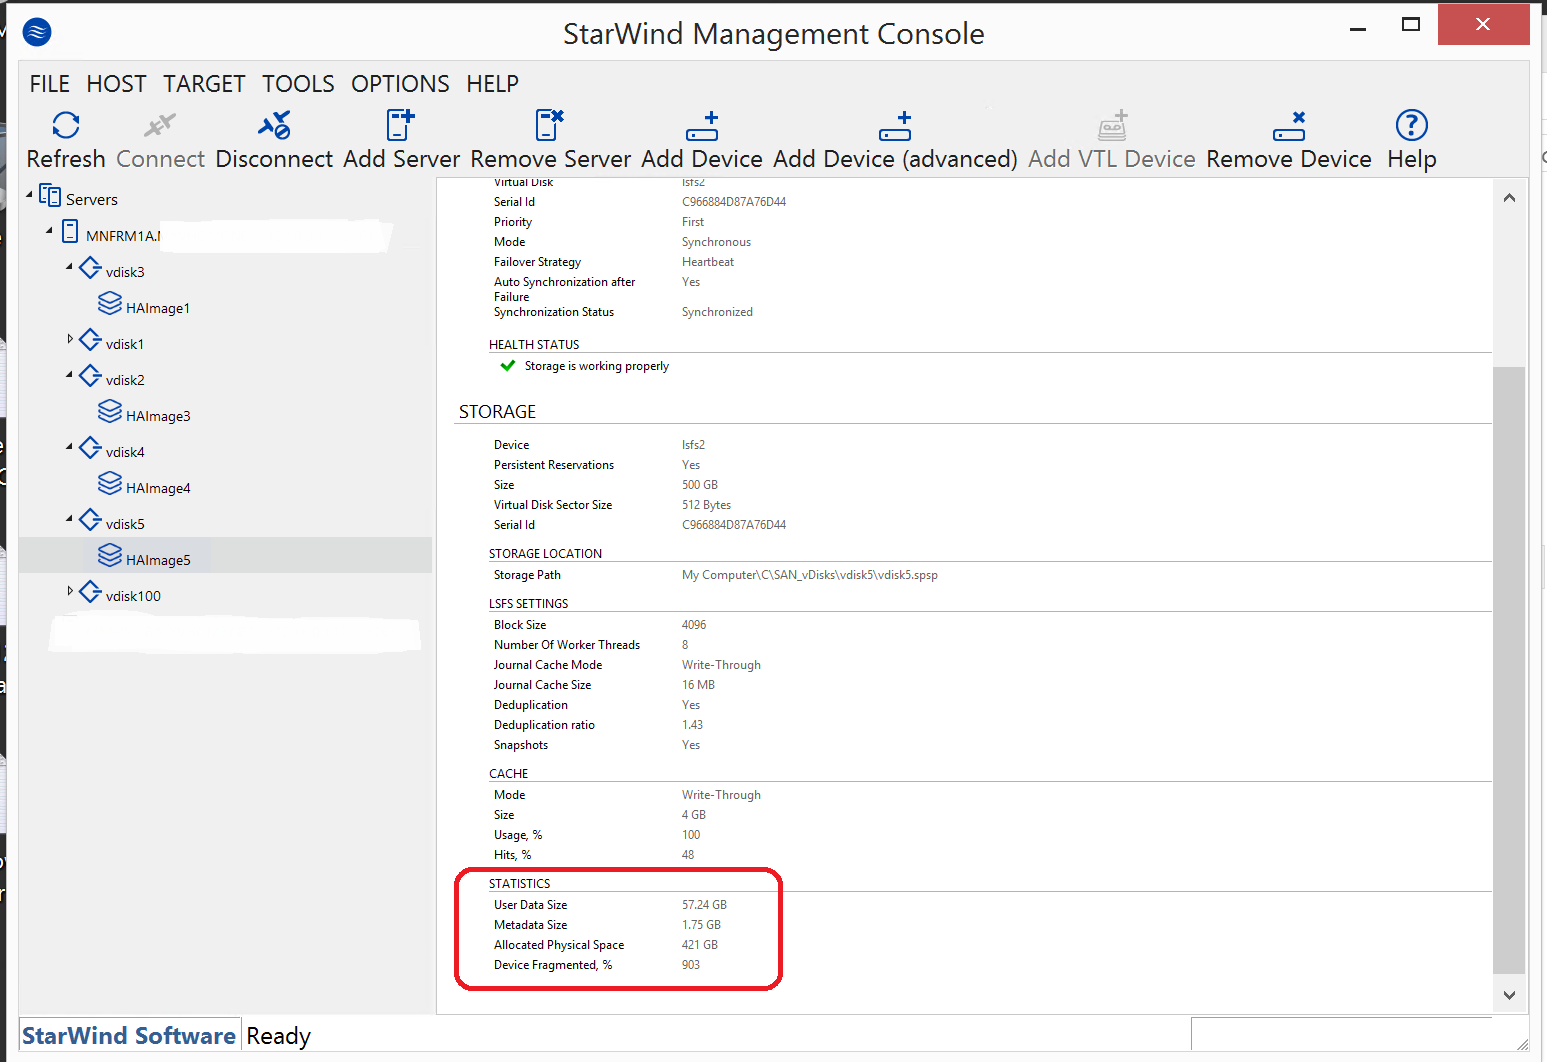Click the Add VTL Device icon

coord(1112,125)
